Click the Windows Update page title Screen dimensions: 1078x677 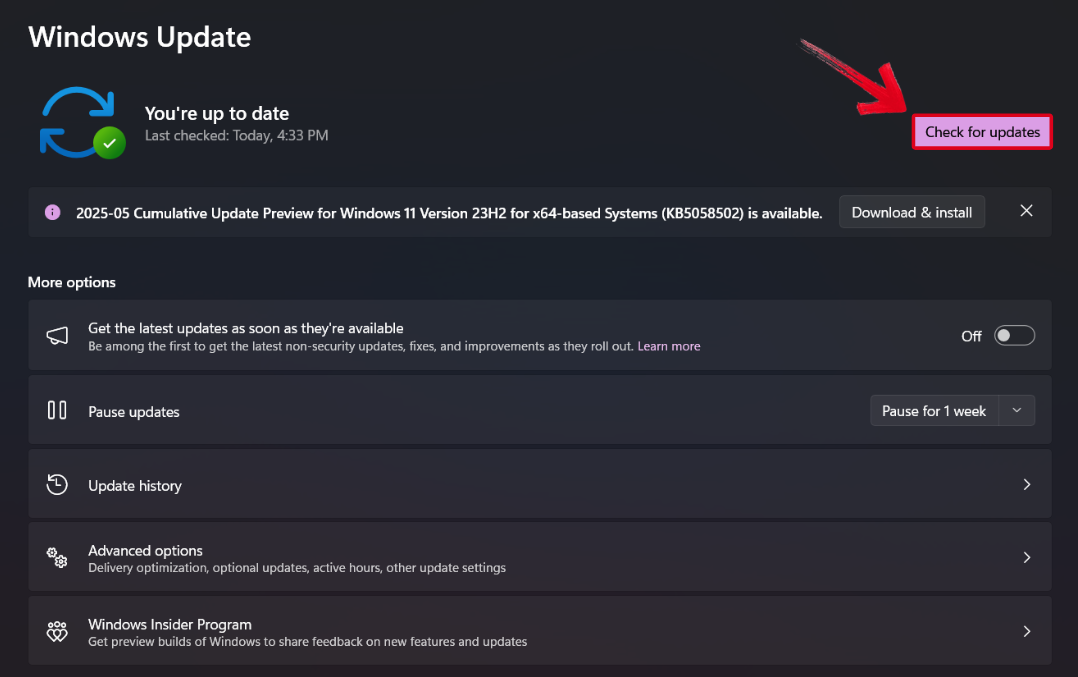coord(140,37)
